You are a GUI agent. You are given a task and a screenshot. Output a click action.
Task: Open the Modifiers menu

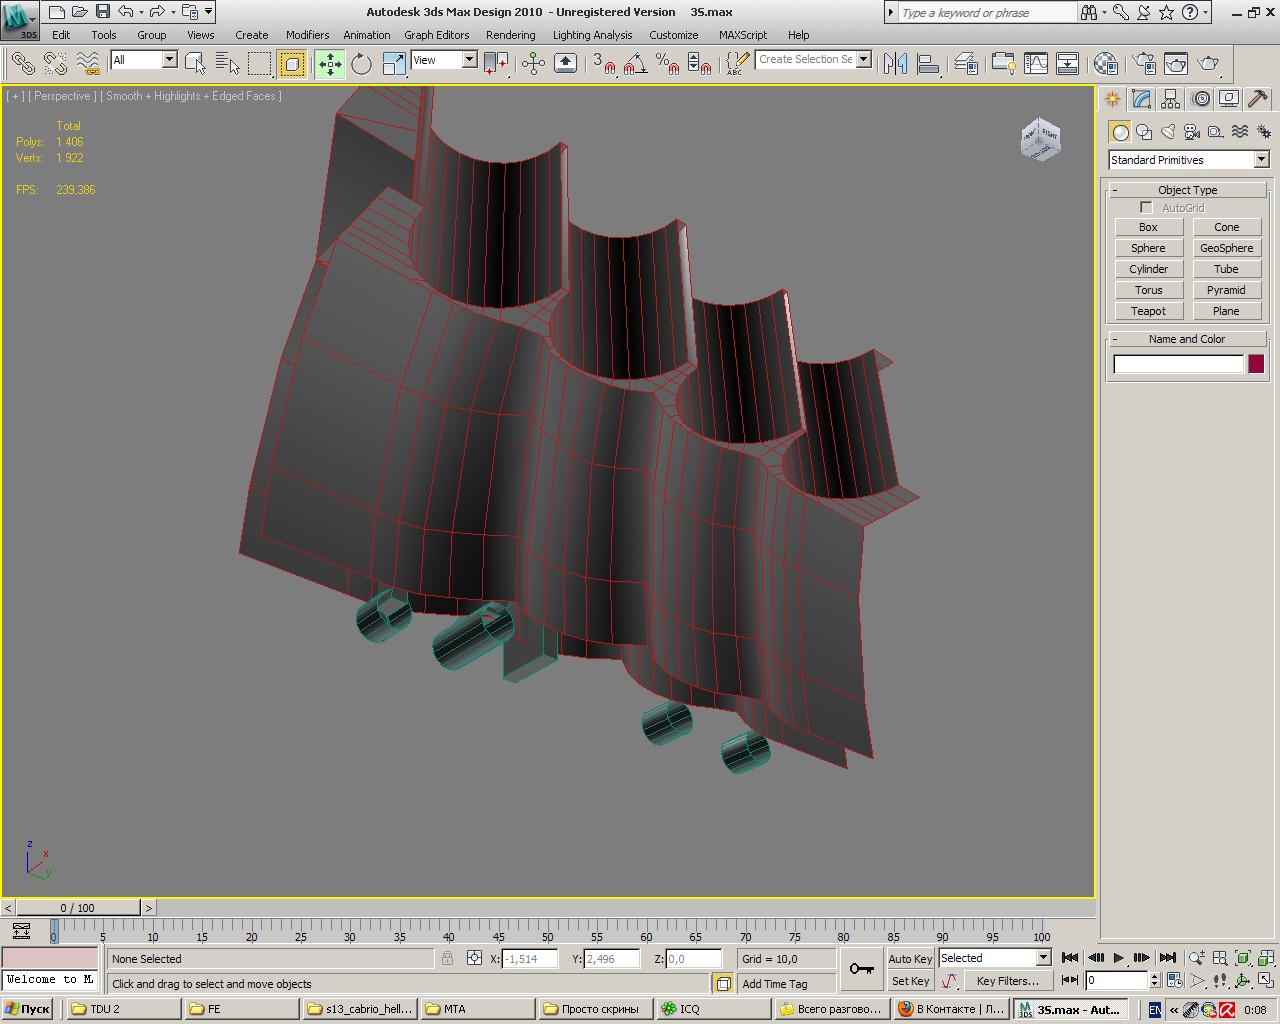click(307, 35)
